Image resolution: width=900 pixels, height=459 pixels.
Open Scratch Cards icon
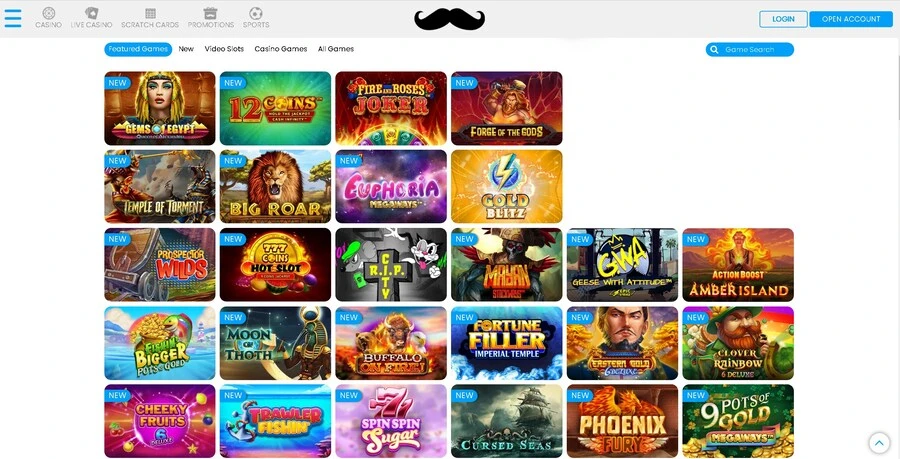click(150, 13)
